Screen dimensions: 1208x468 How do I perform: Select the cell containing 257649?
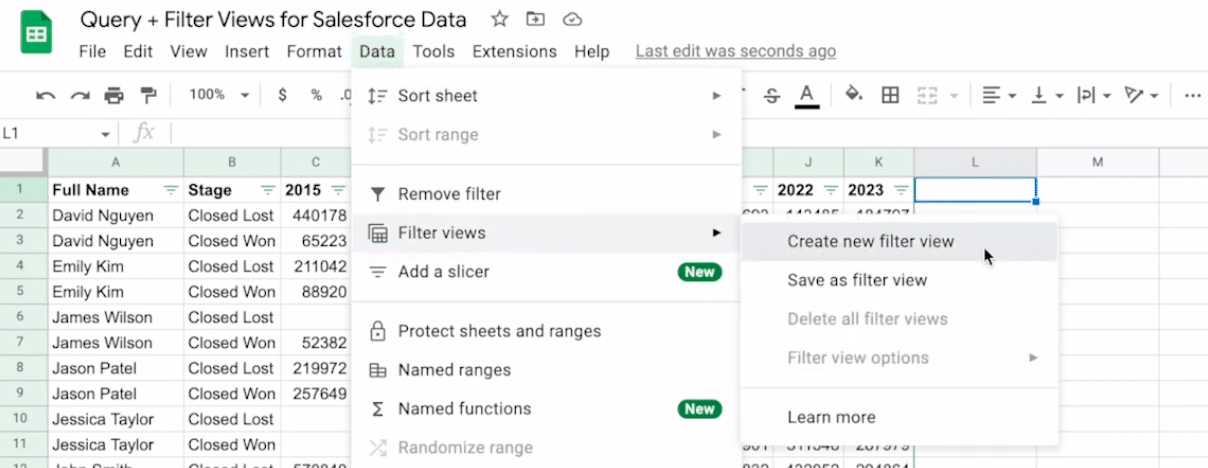(315, 394)
